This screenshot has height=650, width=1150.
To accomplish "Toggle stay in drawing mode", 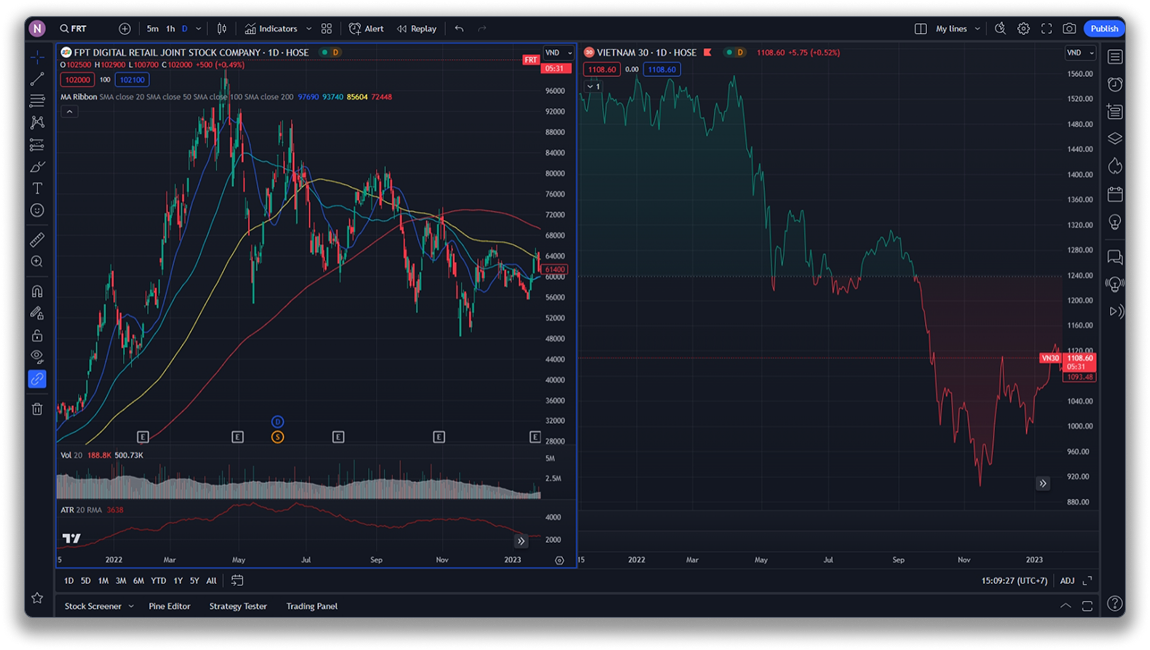I will pyautogui.click(x=37, y=313).
